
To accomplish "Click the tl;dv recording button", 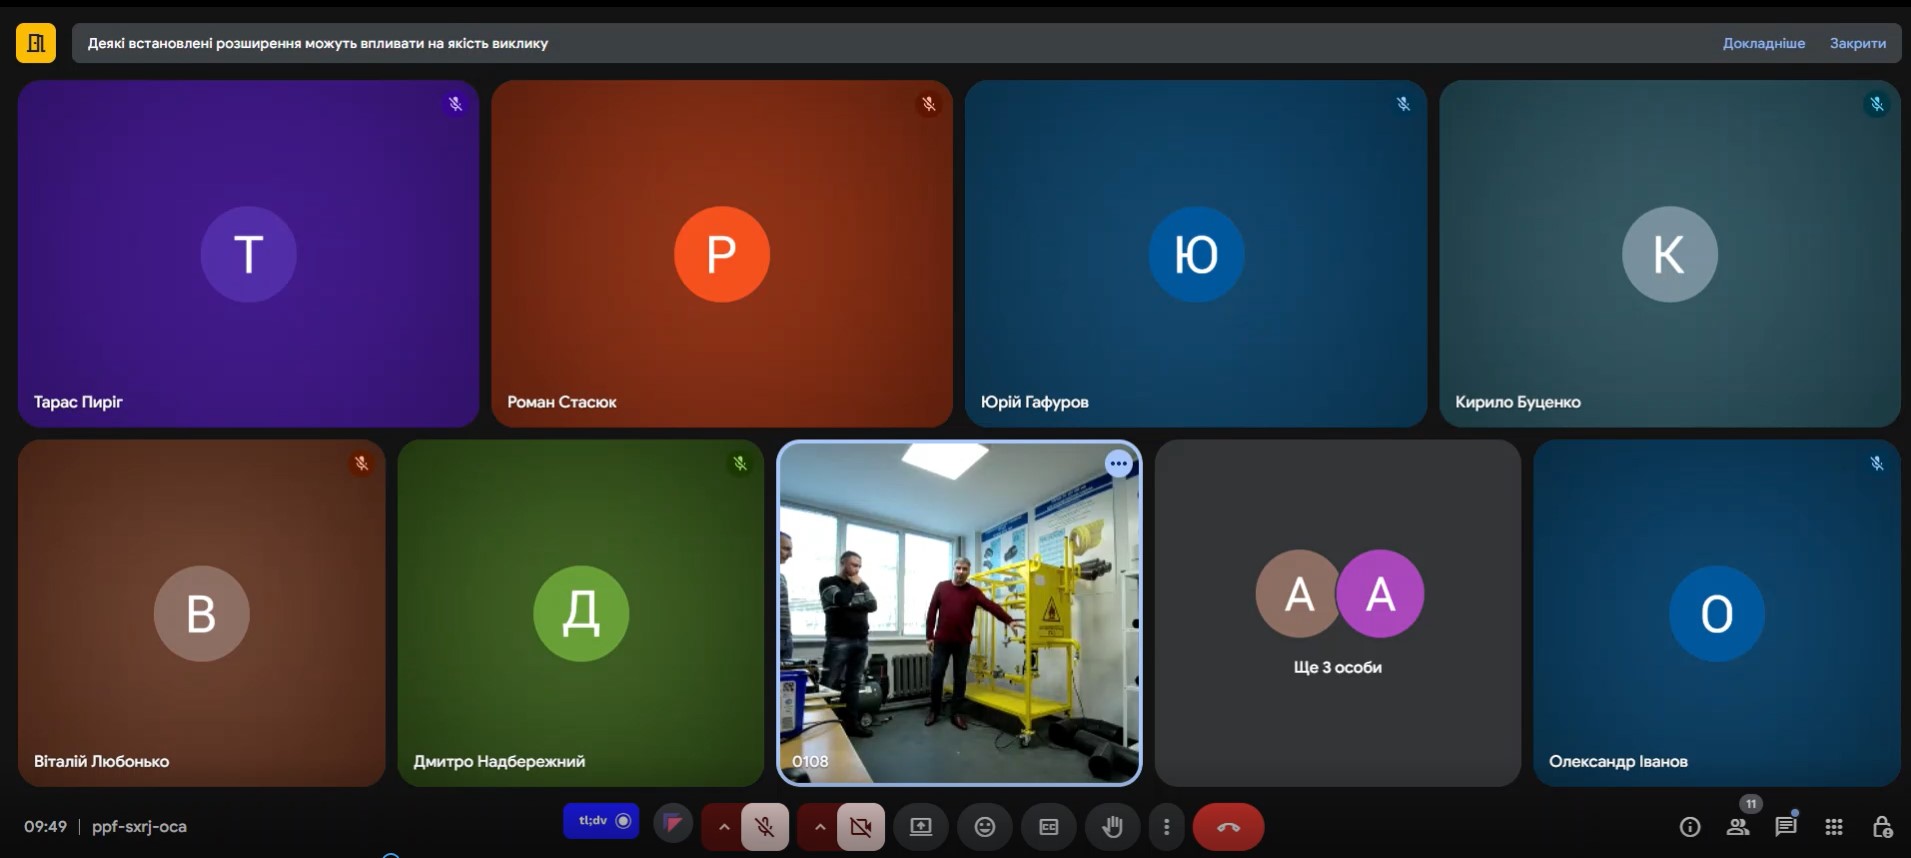I will point(601,821).
